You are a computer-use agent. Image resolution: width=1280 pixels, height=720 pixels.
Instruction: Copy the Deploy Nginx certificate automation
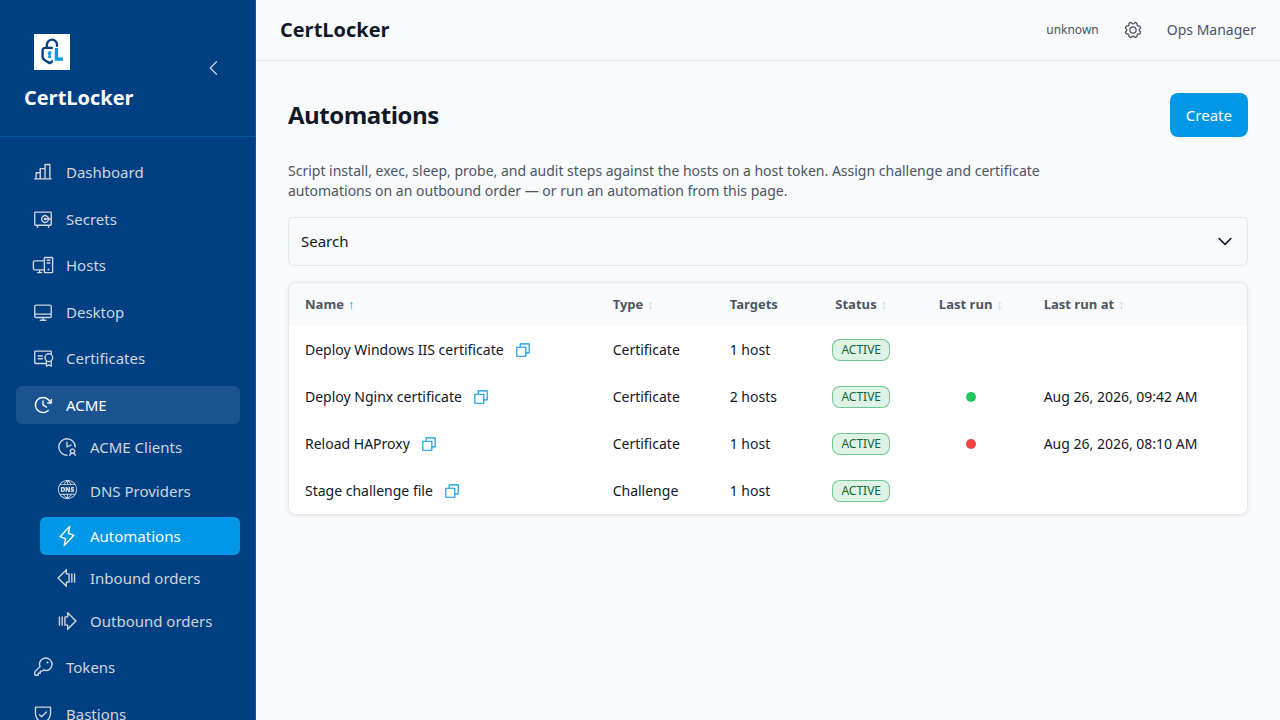click(x=481, y=397)
